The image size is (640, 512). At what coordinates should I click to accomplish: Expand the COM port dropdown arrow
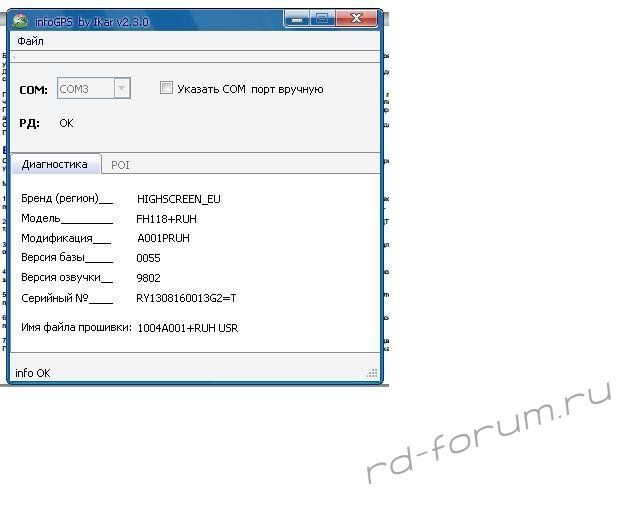click(x=121, y=89)
